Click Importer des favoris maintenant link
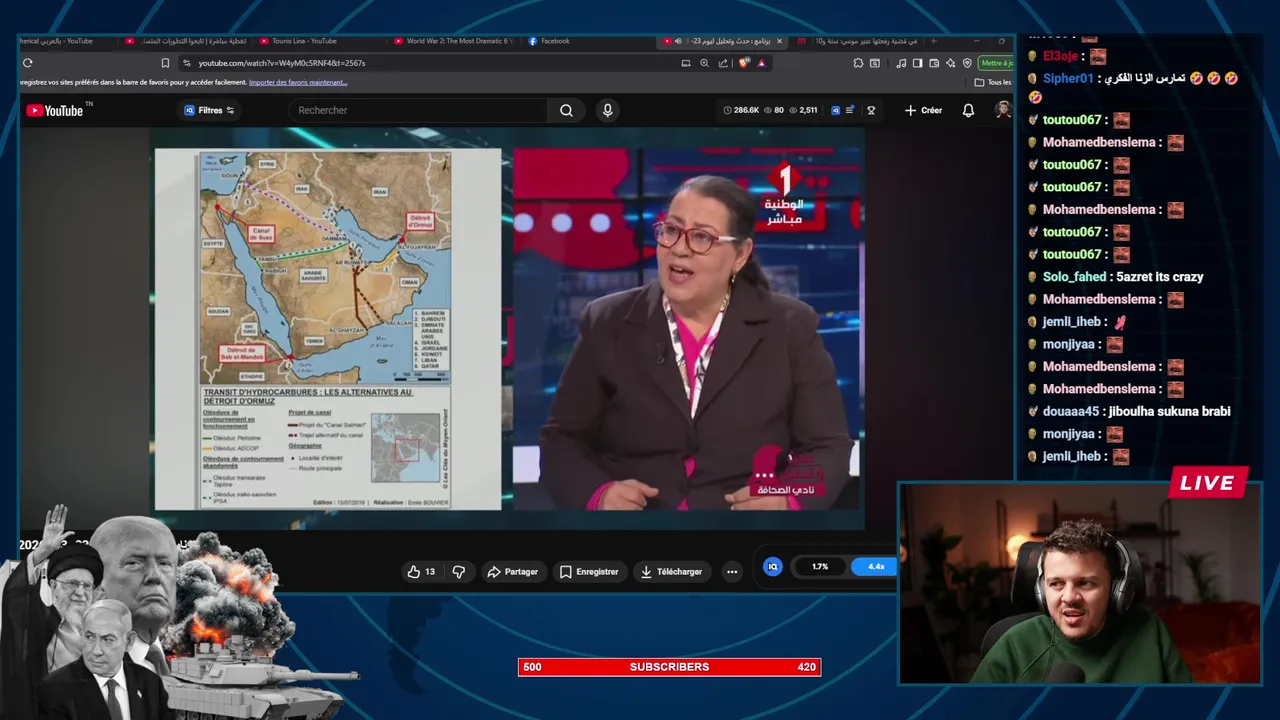 (x=298, y=82)
